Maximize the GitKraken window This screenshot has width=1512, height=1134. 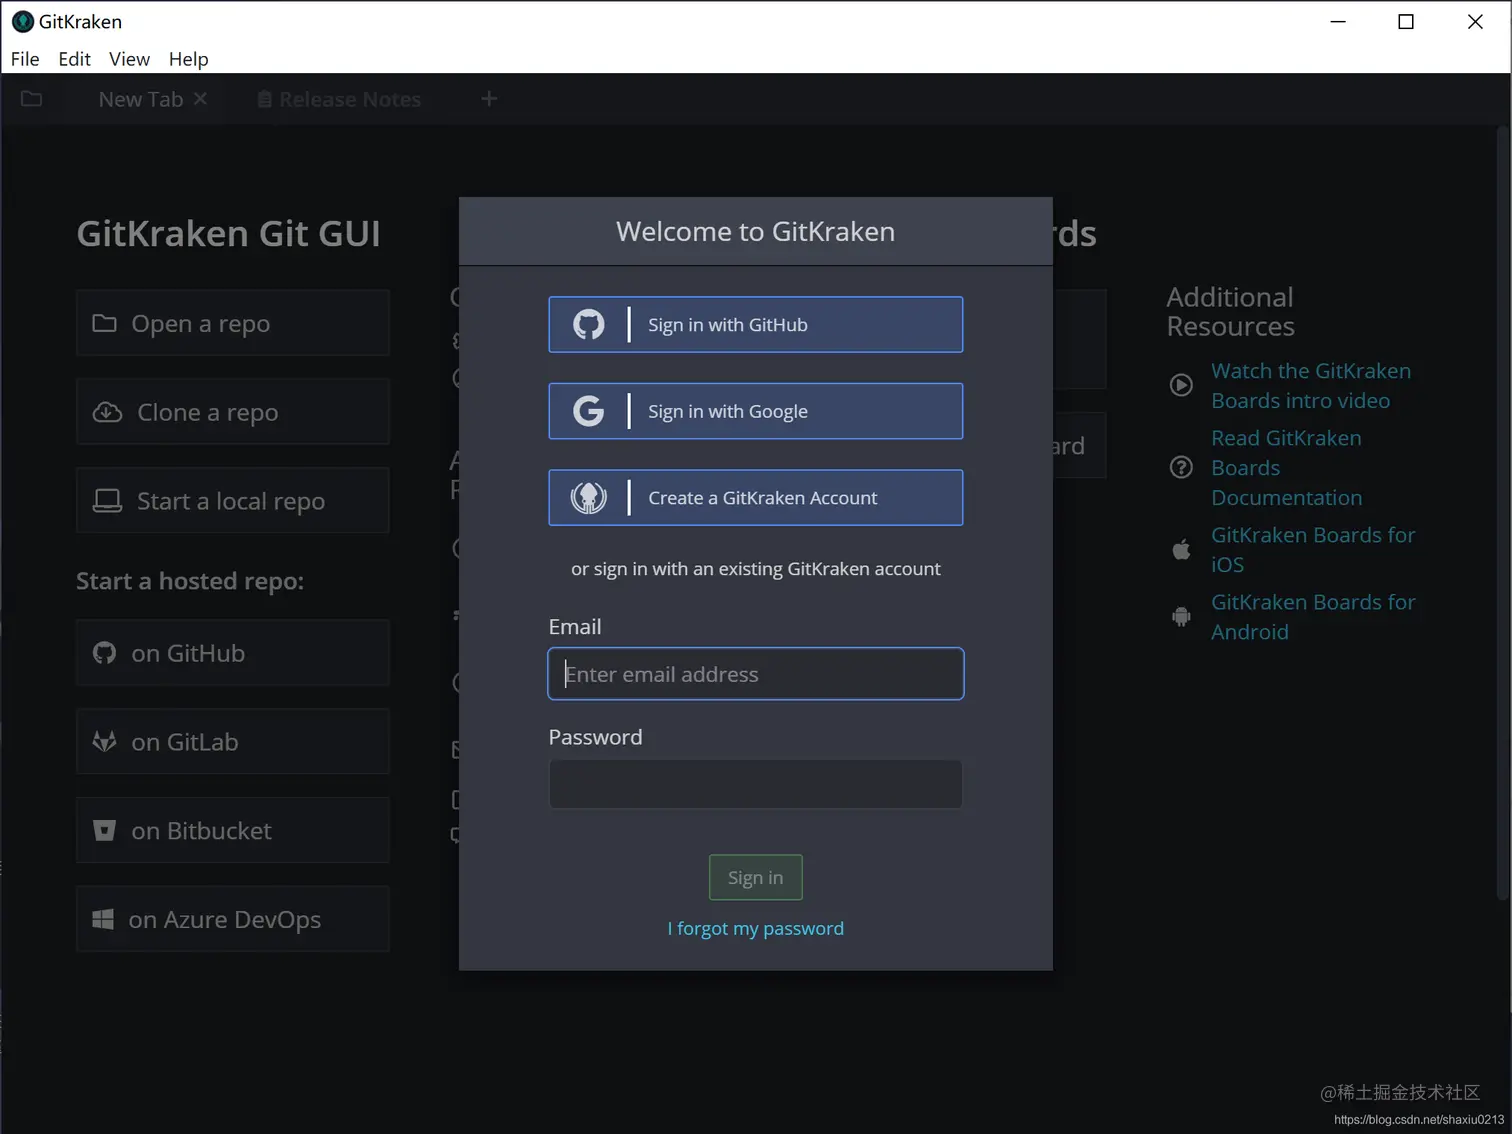click(1406, 21)
